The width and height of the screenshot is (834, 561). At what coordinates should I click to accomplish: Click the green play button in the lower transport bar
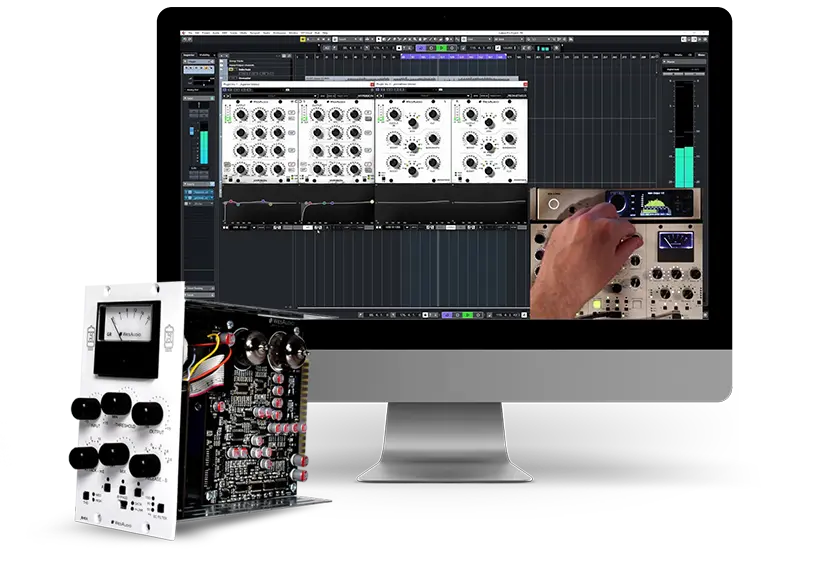coord(468,315)
